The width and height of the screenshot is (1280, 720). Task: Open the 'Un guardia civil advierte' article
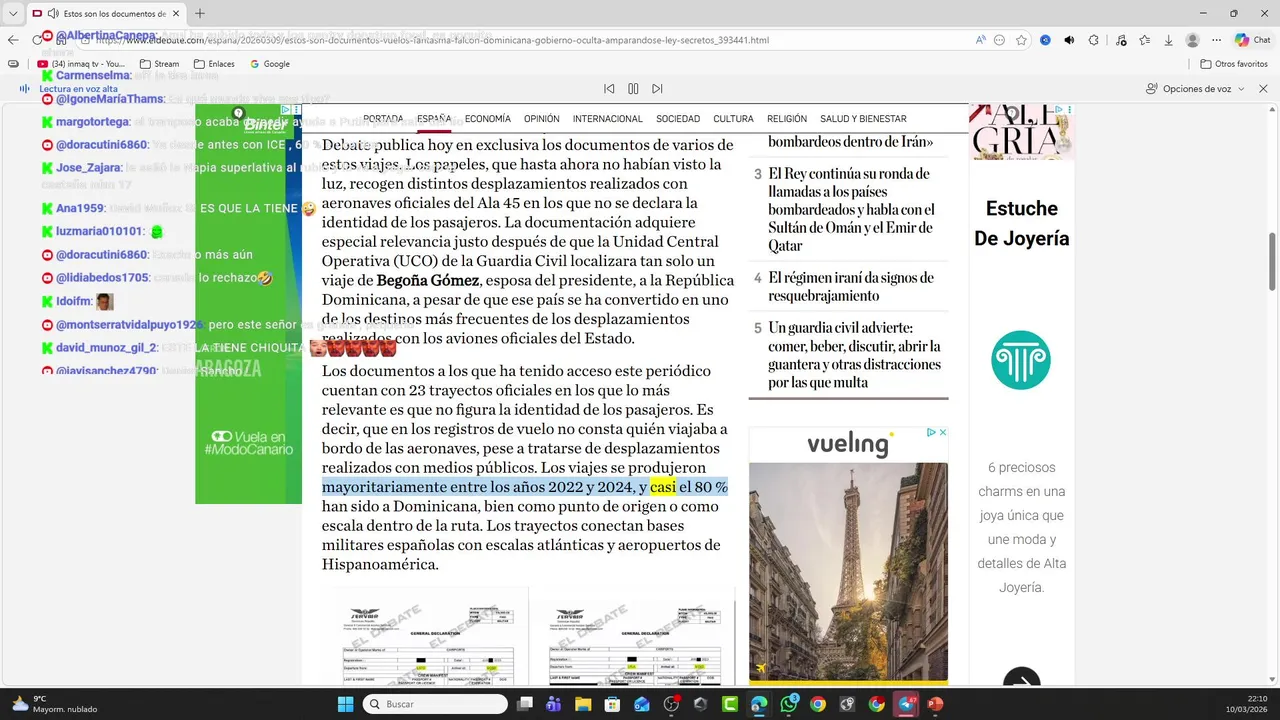coord(855,355)
